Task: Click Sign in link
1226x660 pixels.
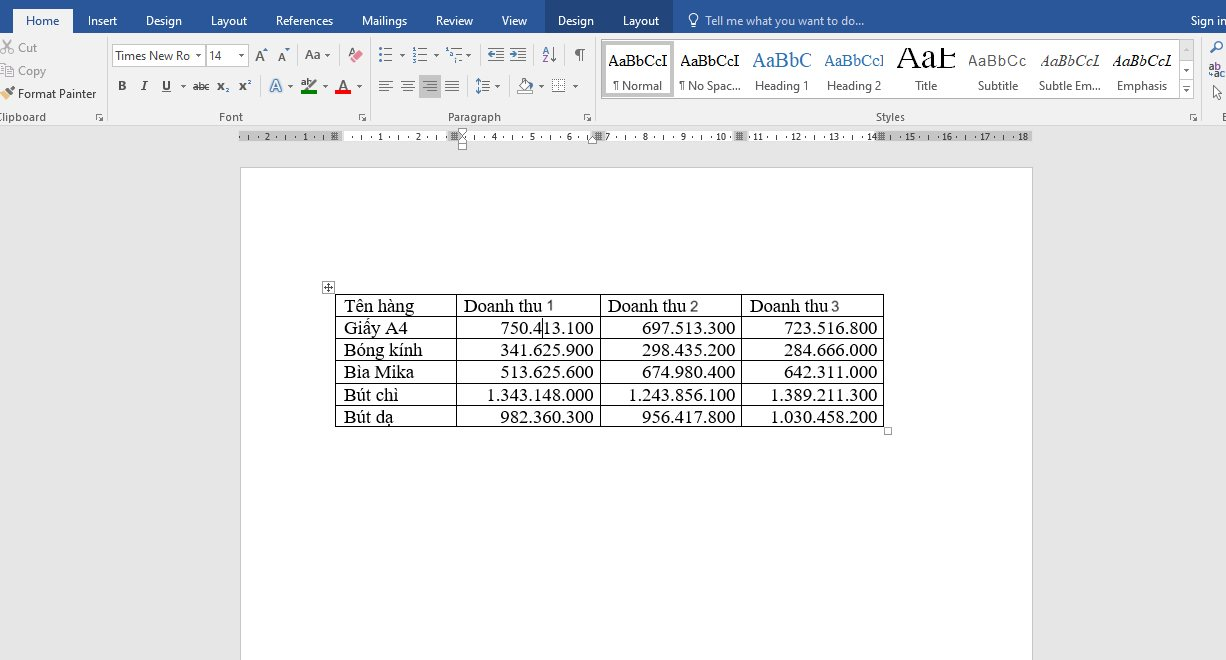Action: (x=1207, y=20)
